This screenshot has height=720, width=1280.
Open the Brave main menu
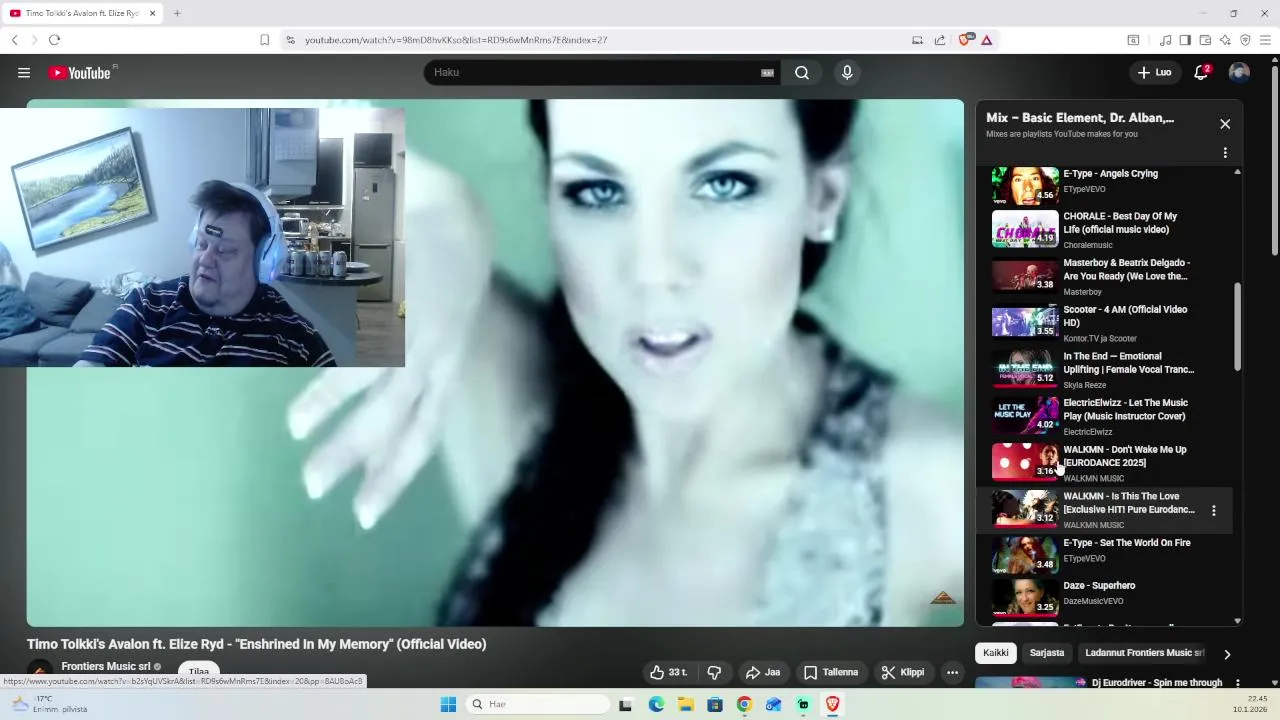pyautogui.click(x=1266, y=40)
